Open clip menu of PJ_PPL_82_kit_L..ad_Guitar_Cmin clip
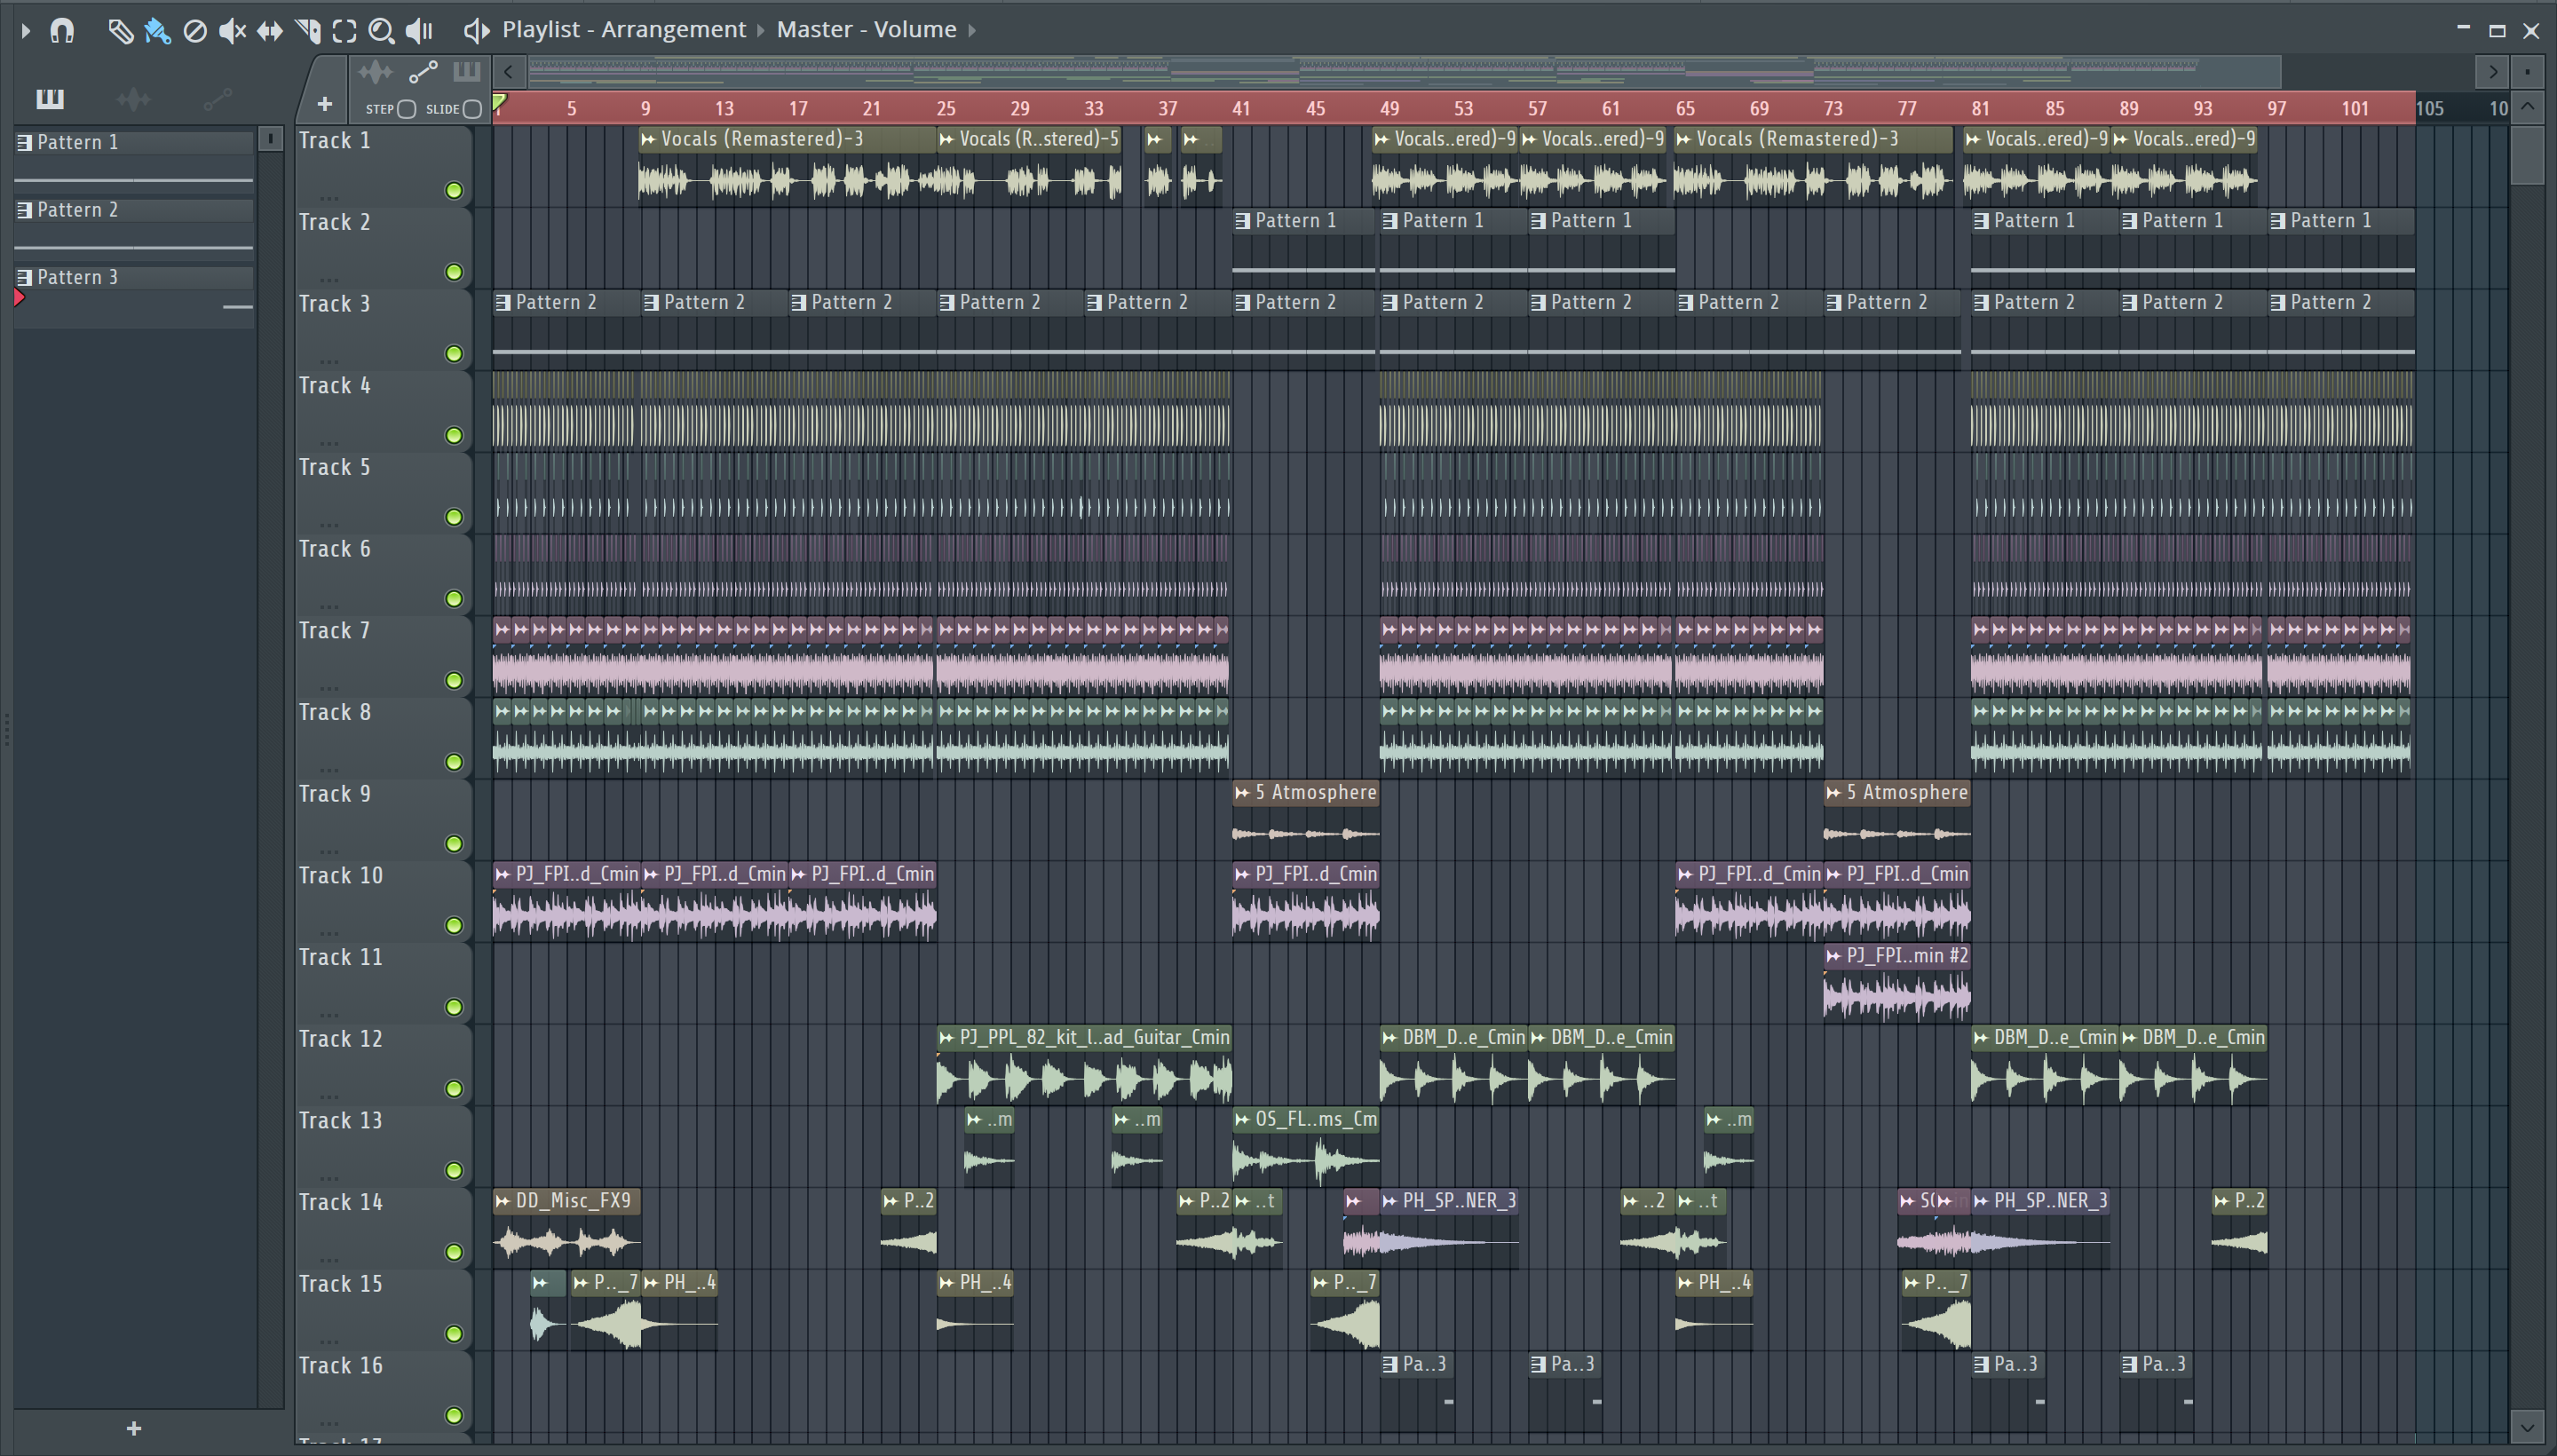The height and width of the screenshot is (1456, 2557). pyautogui.click(x=947, y=1038)
